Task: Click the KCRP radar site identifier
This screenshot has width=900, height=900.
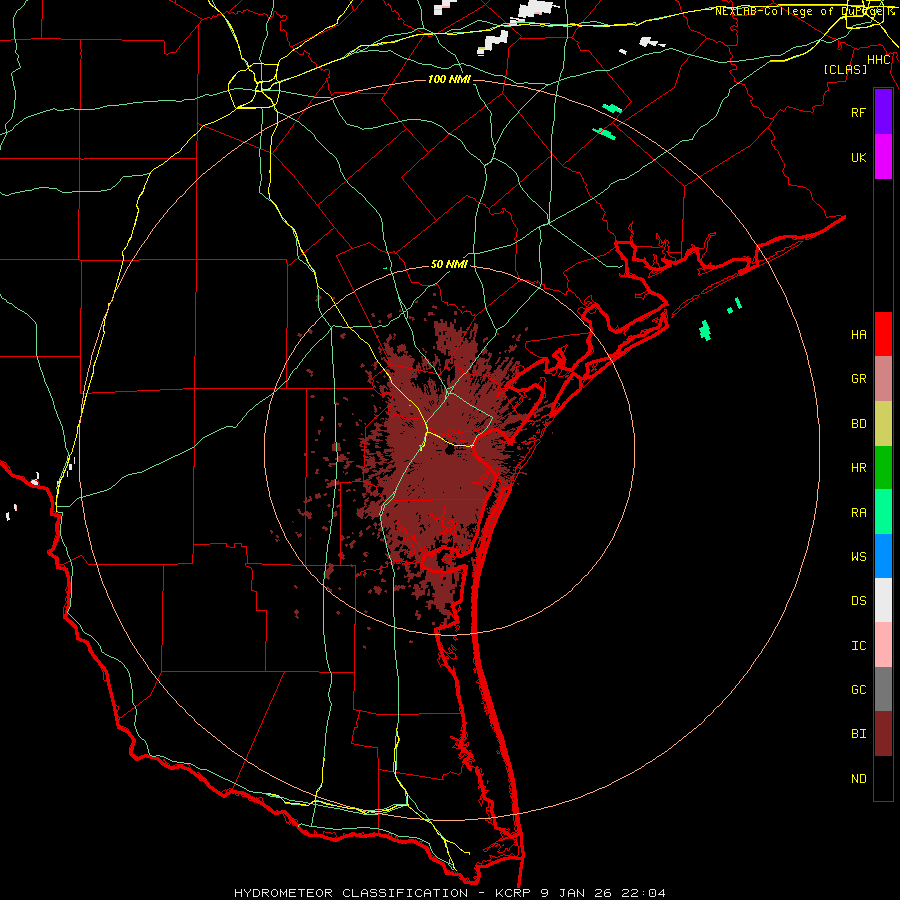Action: [514, 893]
